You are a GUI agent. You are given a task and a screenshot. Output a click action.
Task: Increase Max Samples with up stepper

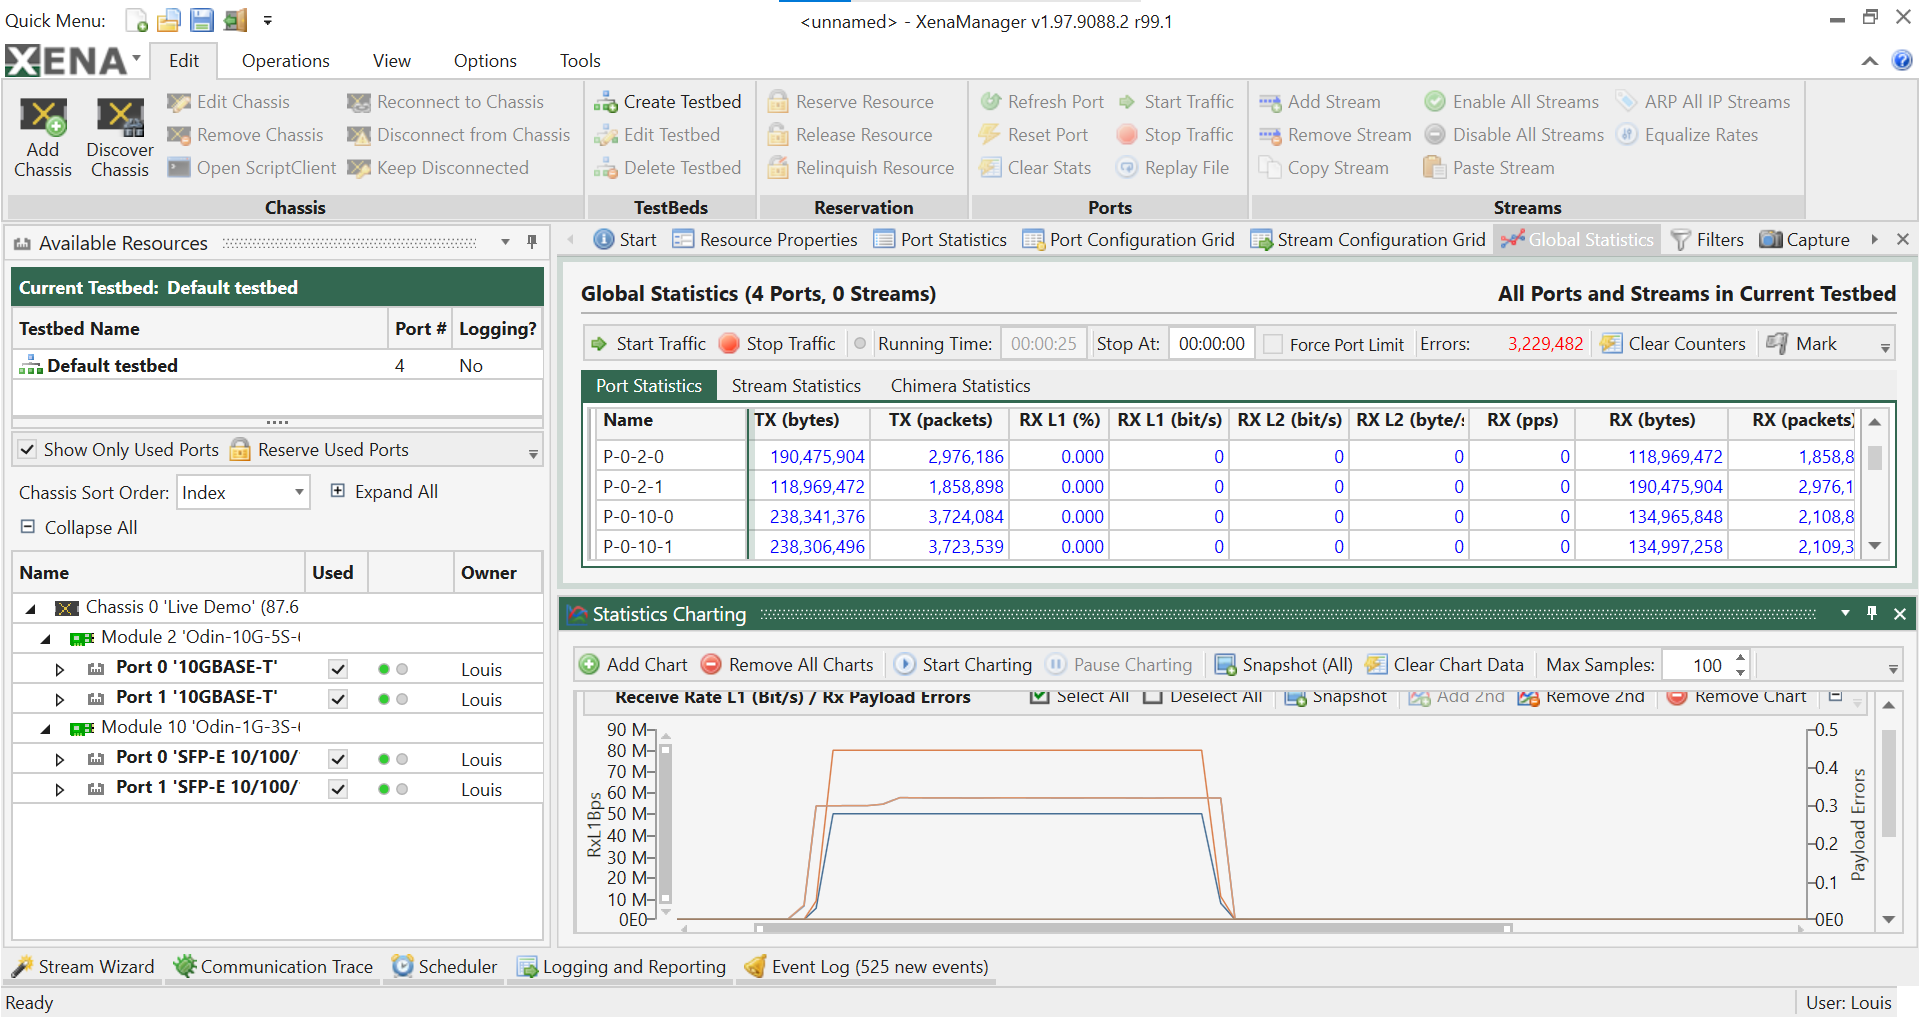coord(1741,657)
